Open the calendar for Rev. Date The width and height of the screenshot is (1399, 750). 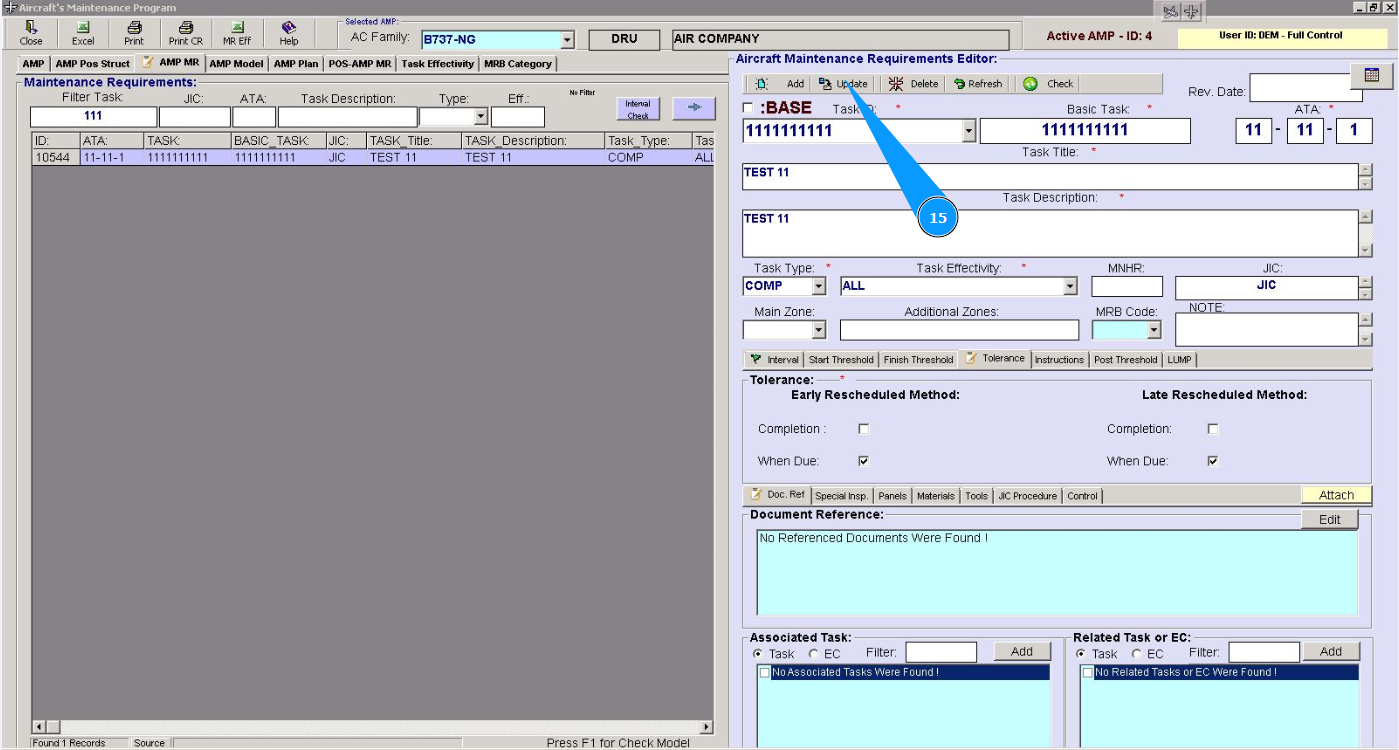click(x=1371, y=76)
